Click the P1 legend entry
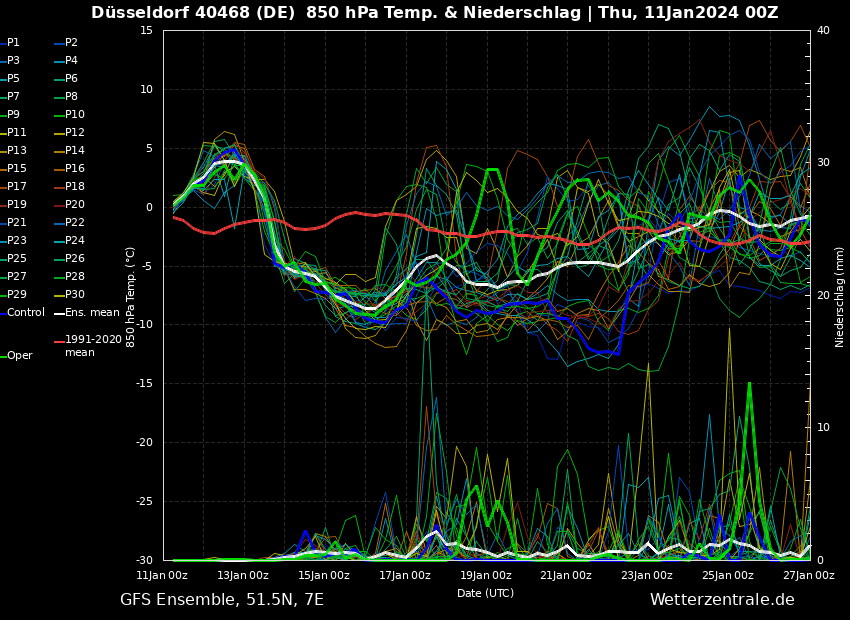 (13, 43)
